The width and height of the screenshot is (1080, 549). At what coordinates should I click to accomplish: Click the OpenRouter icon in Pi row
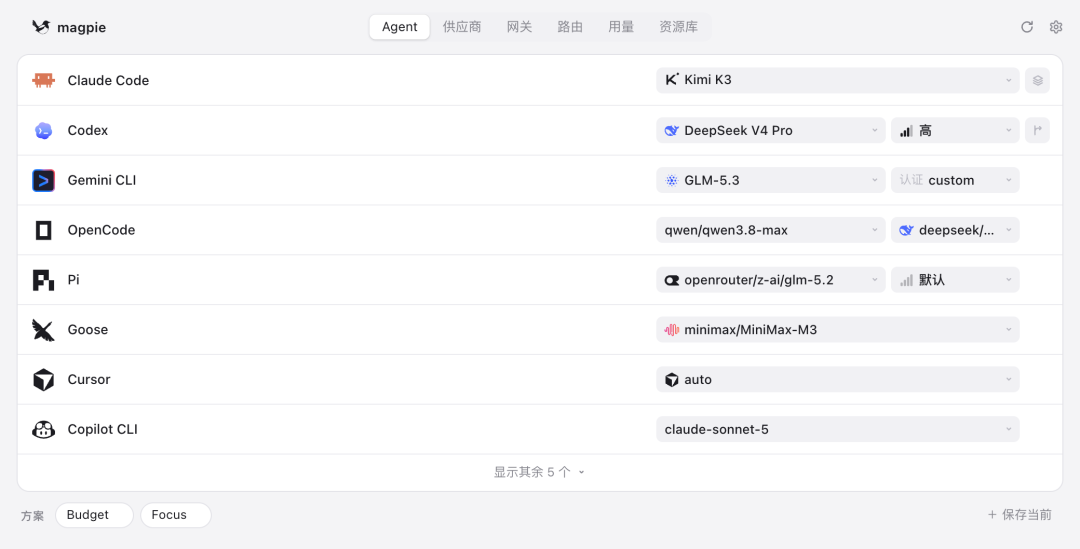(672, 280)
